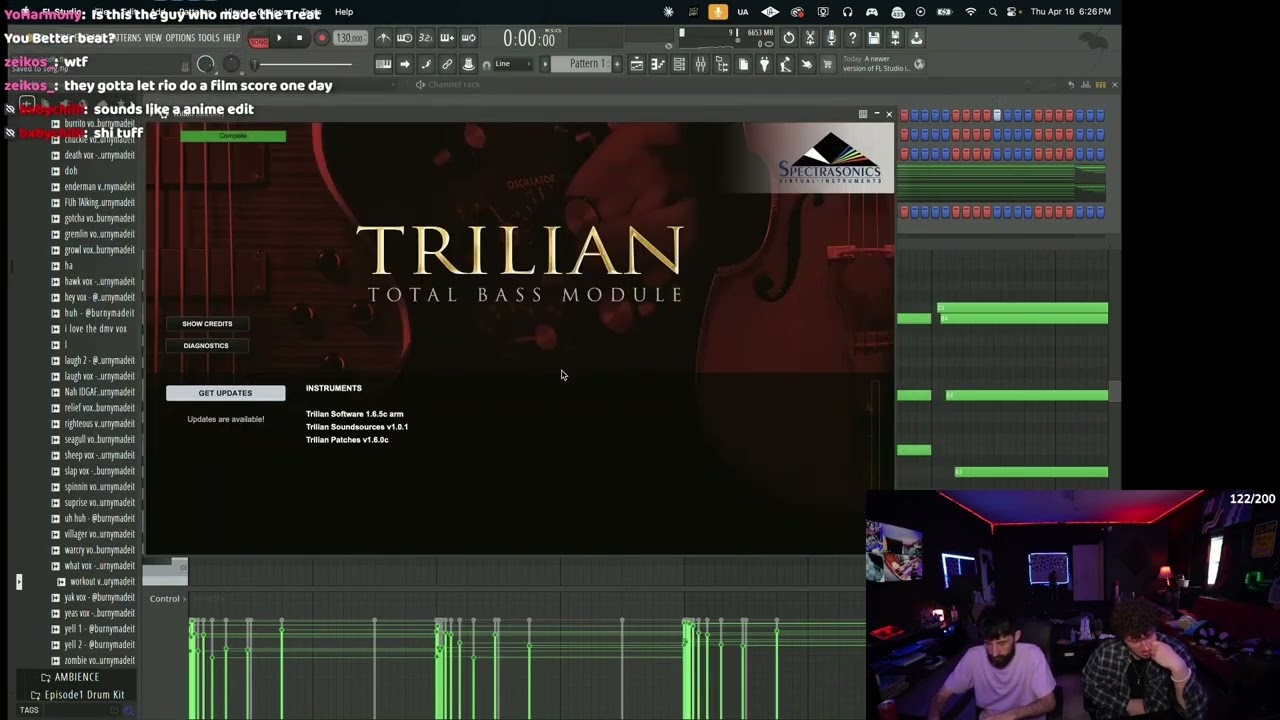Add a new pattern with plus button
The width and height of the screenshot is (1280, 720).
[617, 64]
